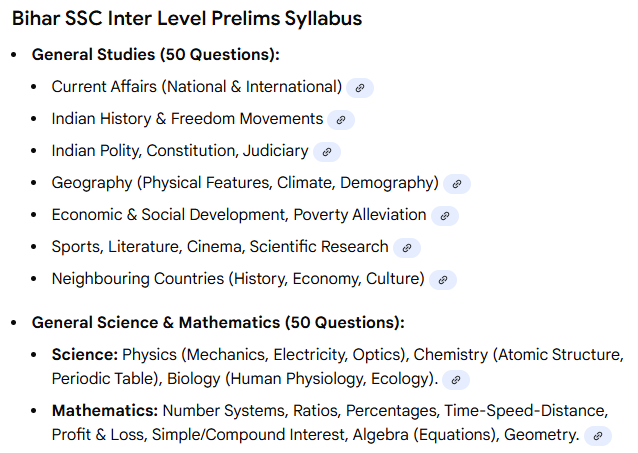Click the Current Affairs (National & International) text
The width and height of the screenshot is (638, 453).
[196, 87]
